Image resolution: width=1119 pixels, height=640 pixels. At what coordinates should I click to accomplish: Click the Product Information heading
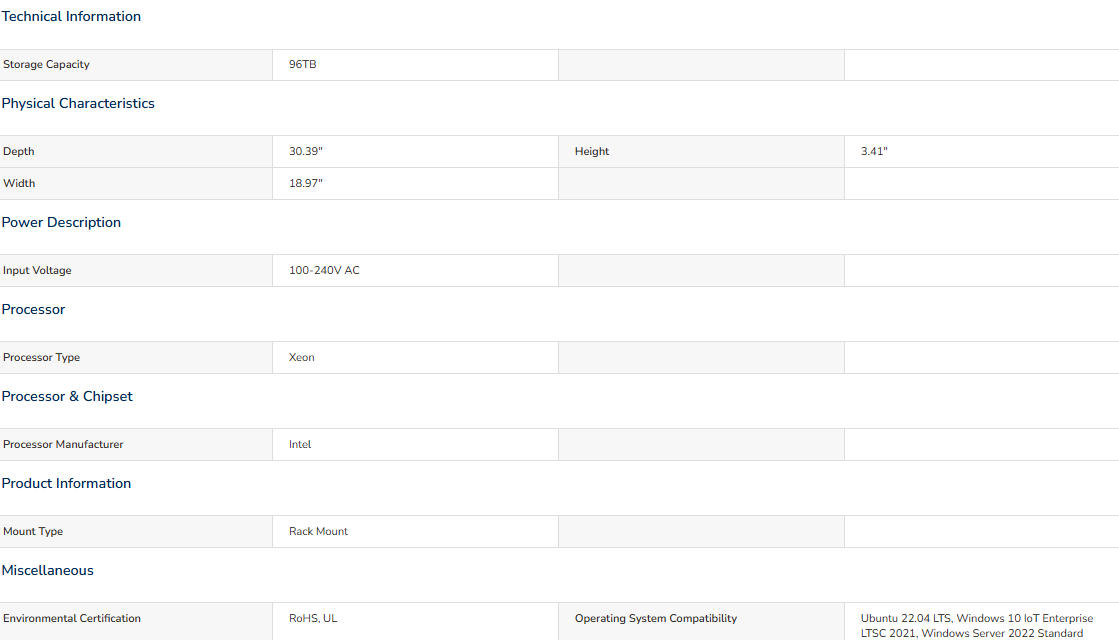coord(66,484)
